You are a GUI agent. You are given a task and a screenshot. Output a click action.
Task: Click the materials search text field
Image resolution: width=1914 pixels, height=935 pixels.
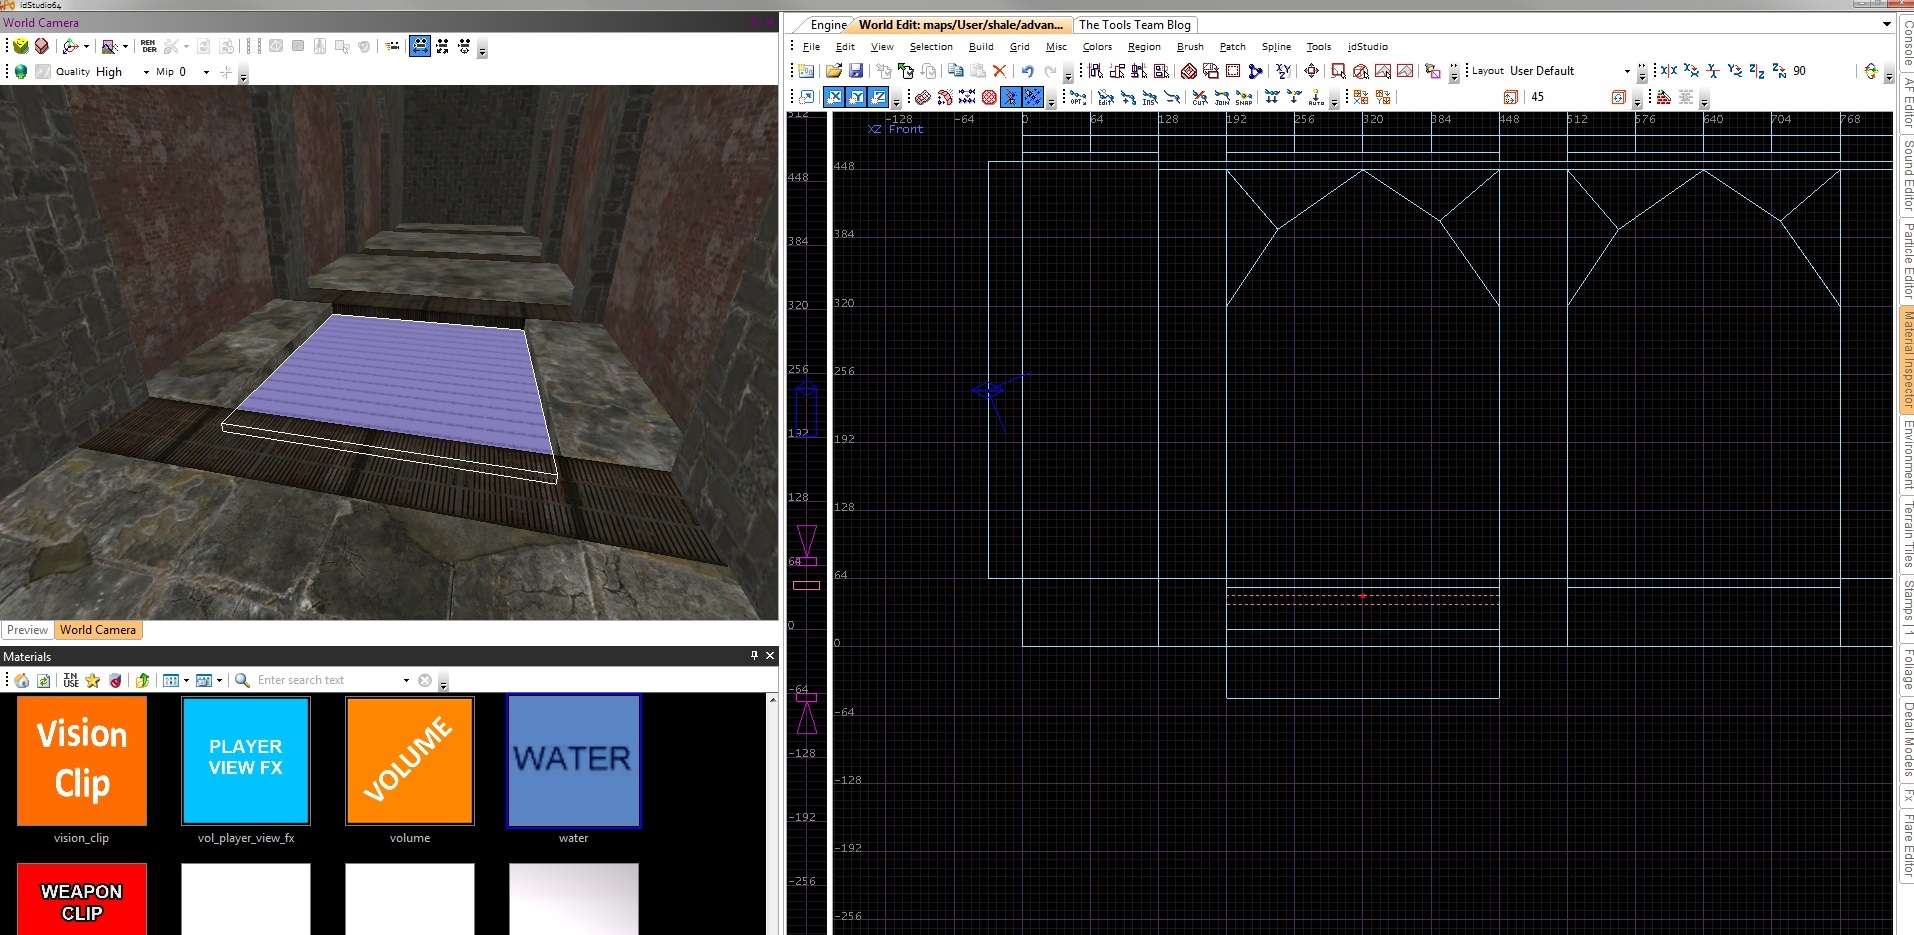[x=328, y=680]
